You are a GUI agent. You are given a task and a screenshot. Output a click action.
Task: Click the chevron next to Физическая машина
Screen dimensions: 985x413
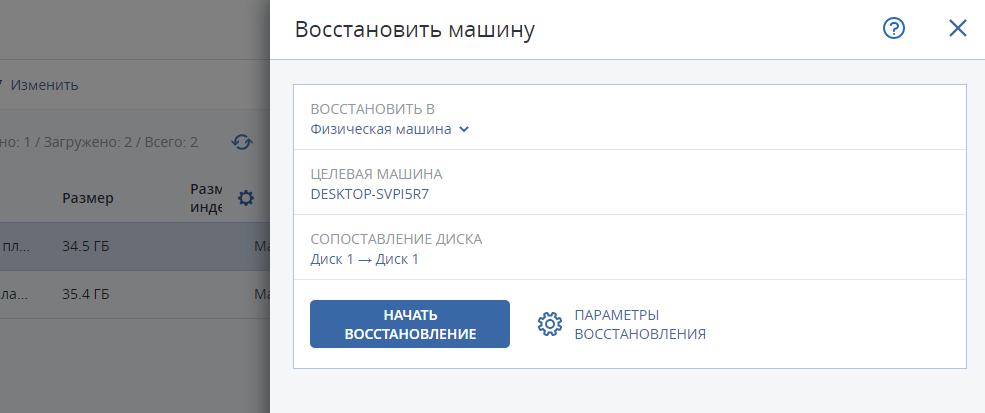(x=464, y=129)
